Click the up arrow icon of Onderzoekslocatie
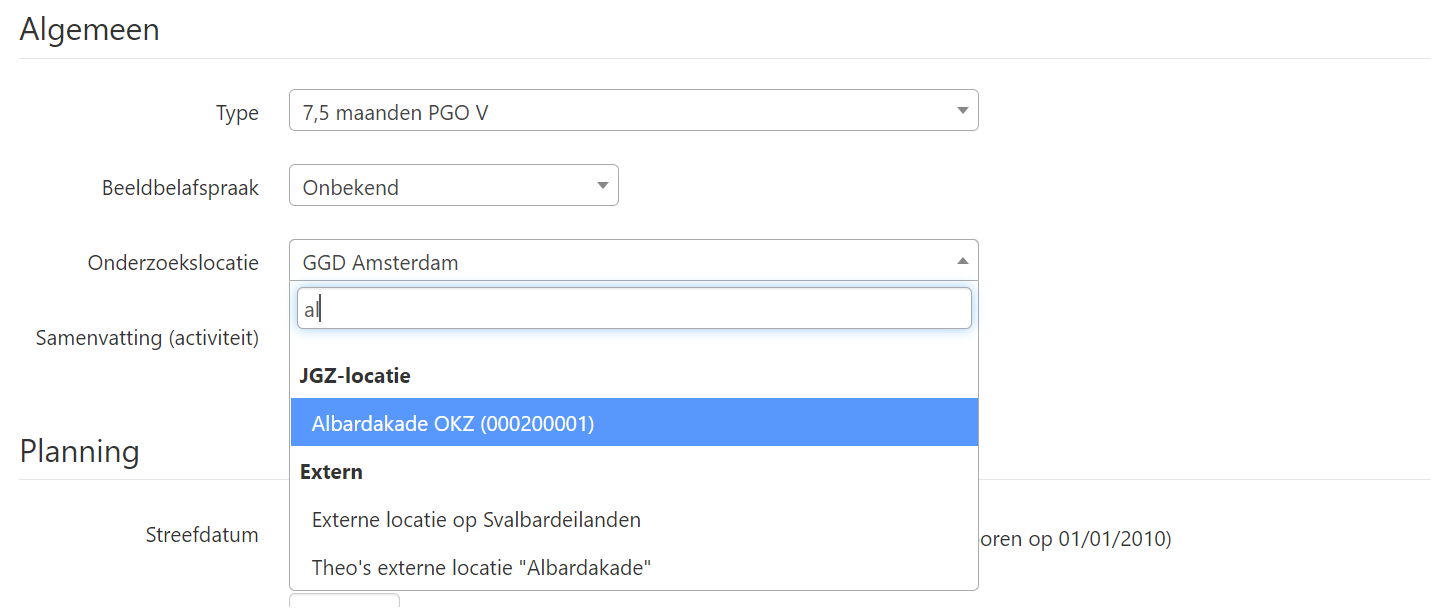1432x608 pixels. pos(962,261)
